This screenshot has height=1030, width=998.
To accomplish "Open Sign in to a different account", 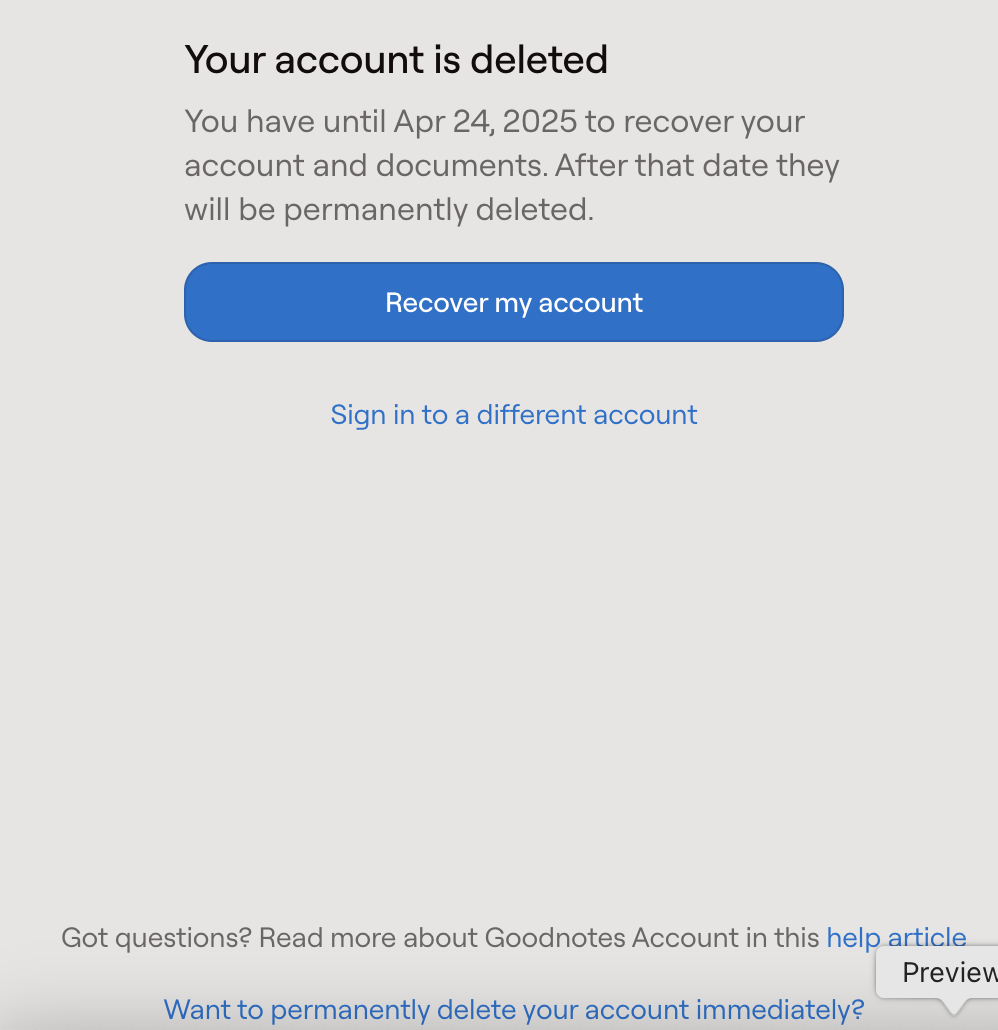I will (513, 414).
